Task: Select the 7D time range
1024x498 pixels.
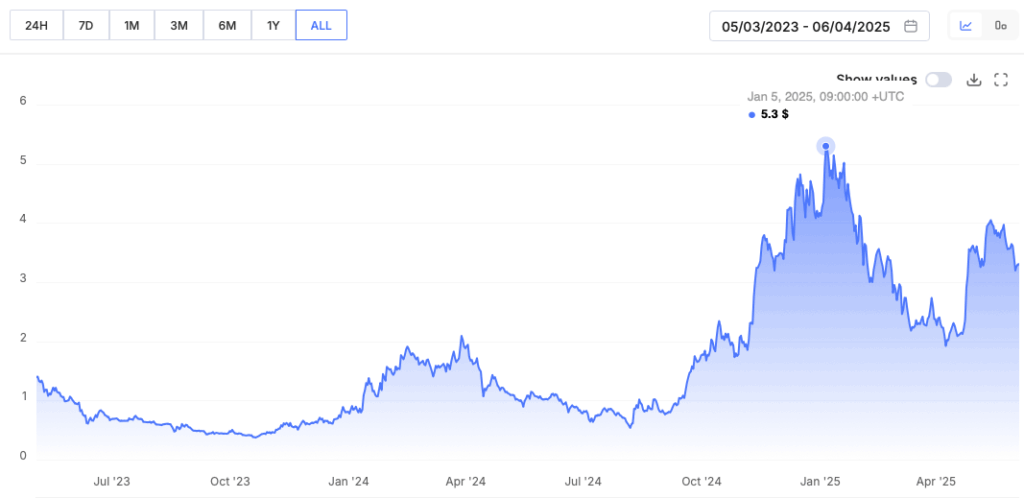Action: (x=86, y=26)
